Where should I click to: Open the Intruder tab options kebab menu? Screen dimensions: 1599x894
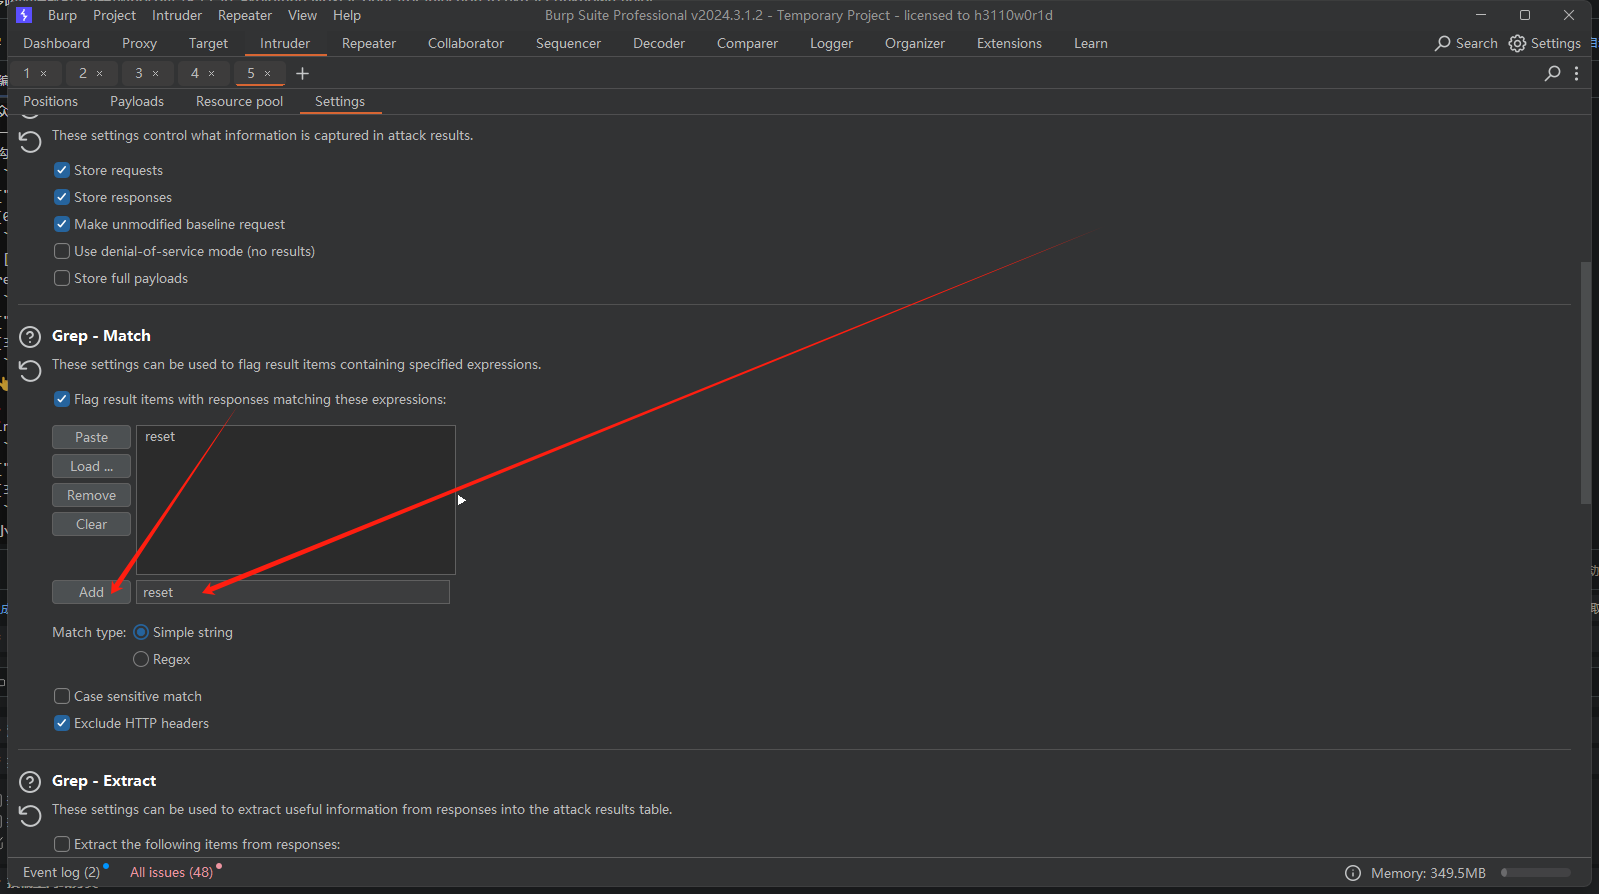pyautogui.click(x=1577, y=73)
